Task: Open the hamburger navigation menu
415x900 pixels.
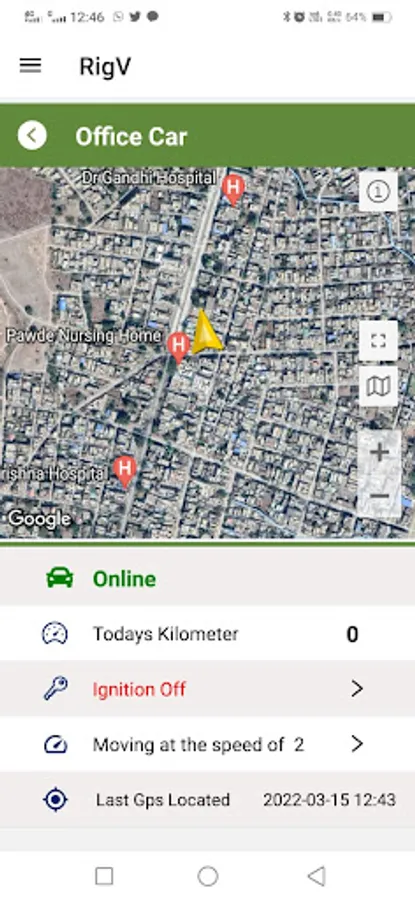Action: pos(30,66)
